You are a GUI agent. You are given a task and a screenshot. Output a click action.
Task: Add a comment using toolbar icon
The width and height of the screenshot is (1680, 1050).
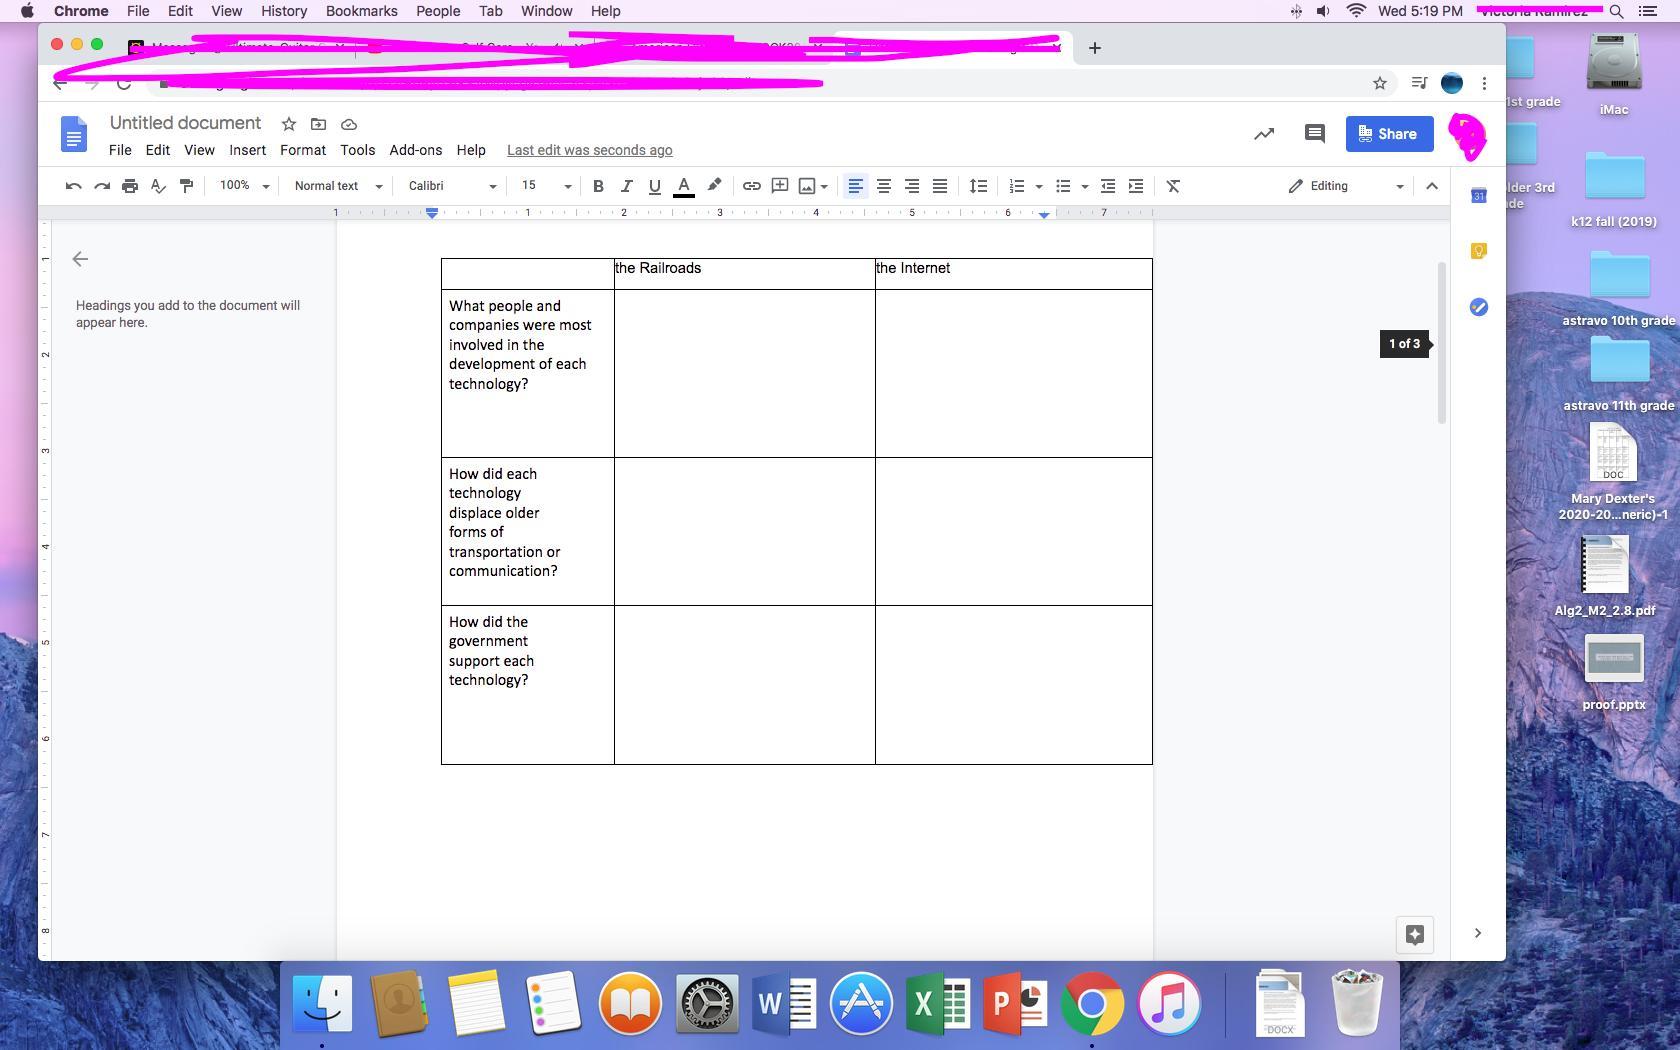tap(780, 186)
